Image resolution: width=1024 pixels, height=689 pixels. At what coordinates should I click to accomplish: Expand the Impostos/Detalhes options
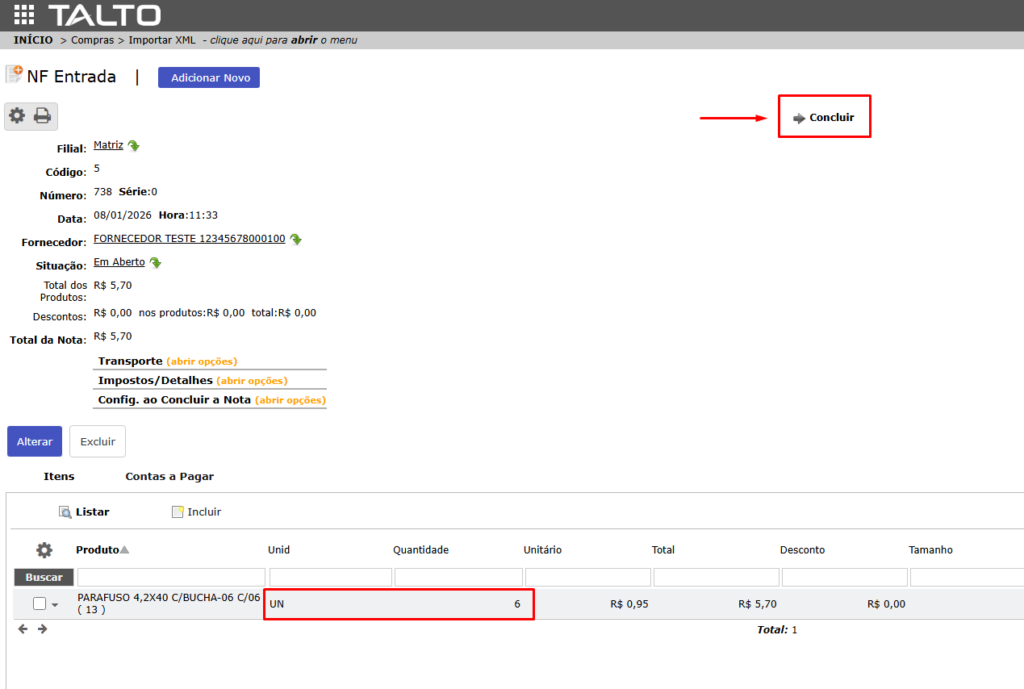coord(251,381)
